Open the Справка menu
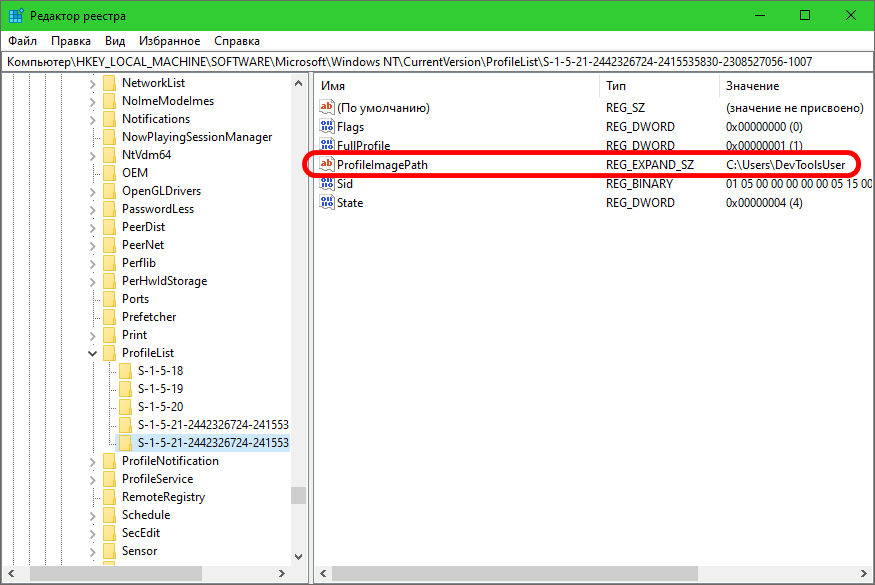 237,41
